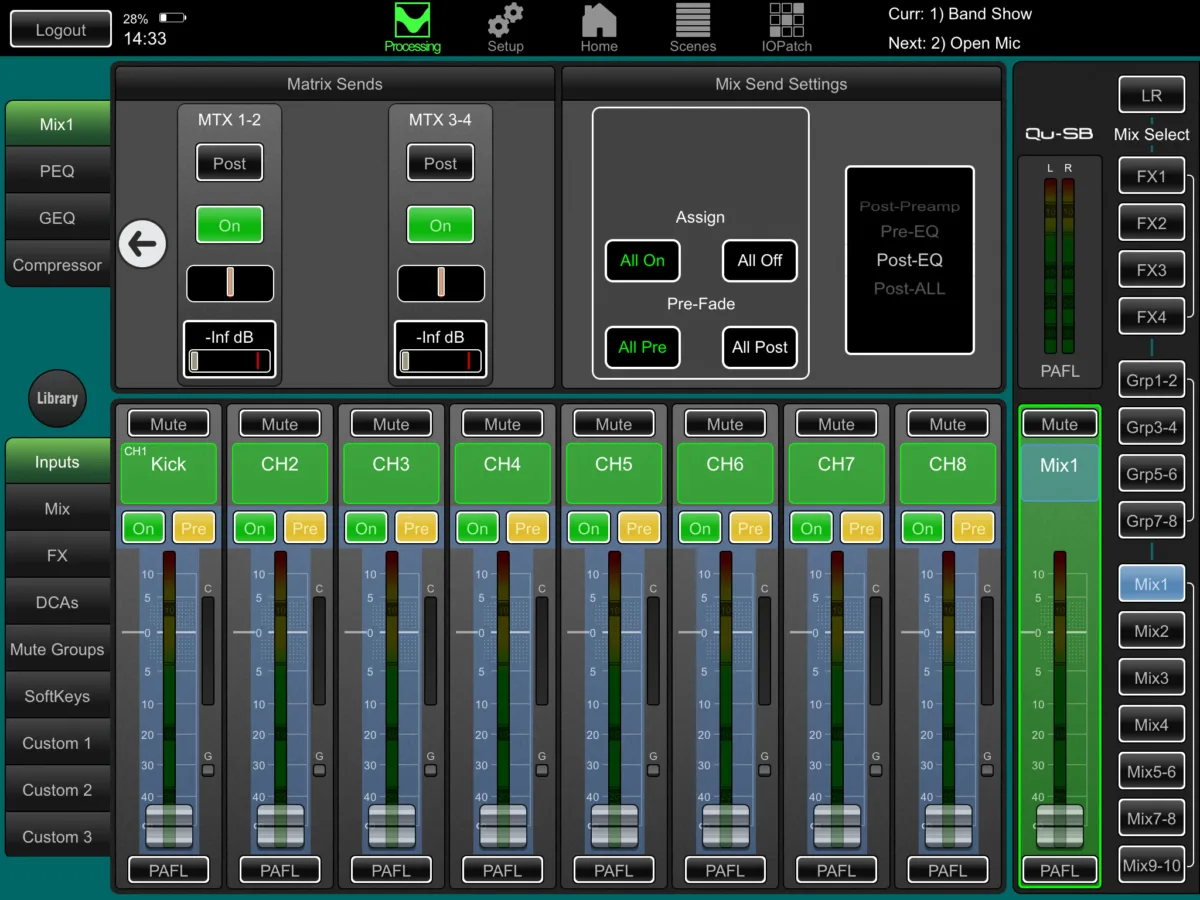Open the round Library button
The height and width of the screenshot is (900, 1200).
point(57,398)
